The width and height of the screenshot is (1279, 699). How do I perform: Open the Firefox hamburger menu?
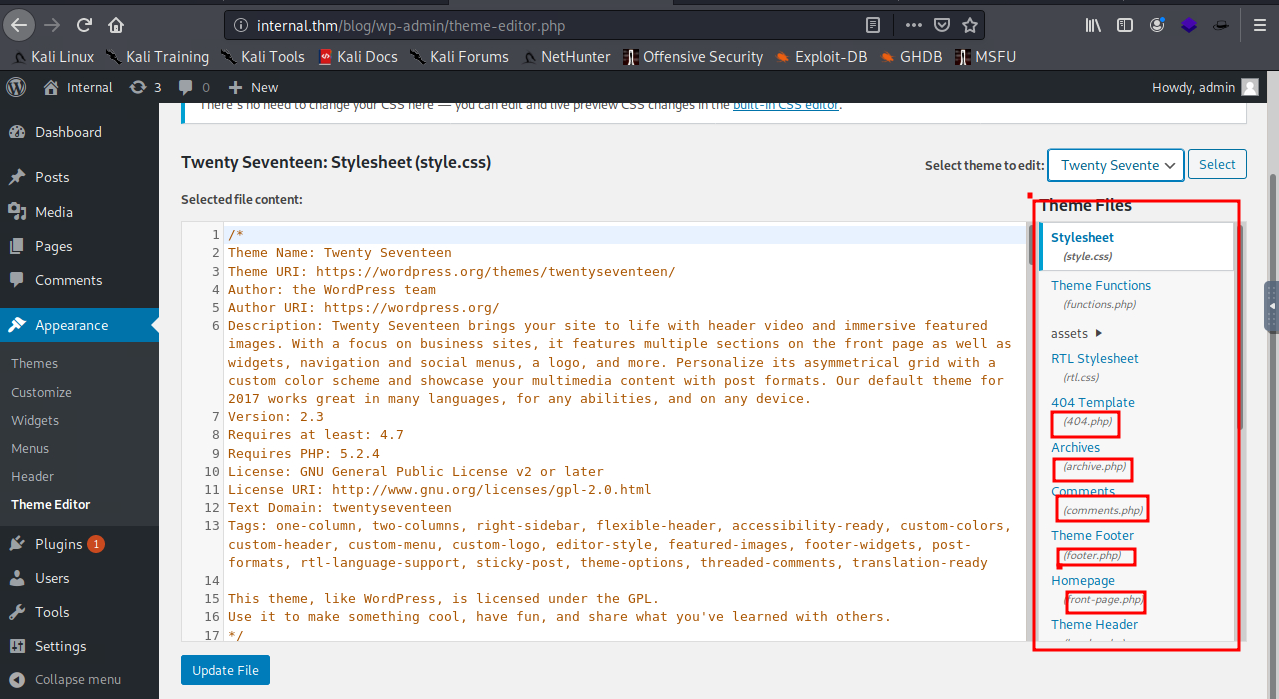pos(1258,25)
